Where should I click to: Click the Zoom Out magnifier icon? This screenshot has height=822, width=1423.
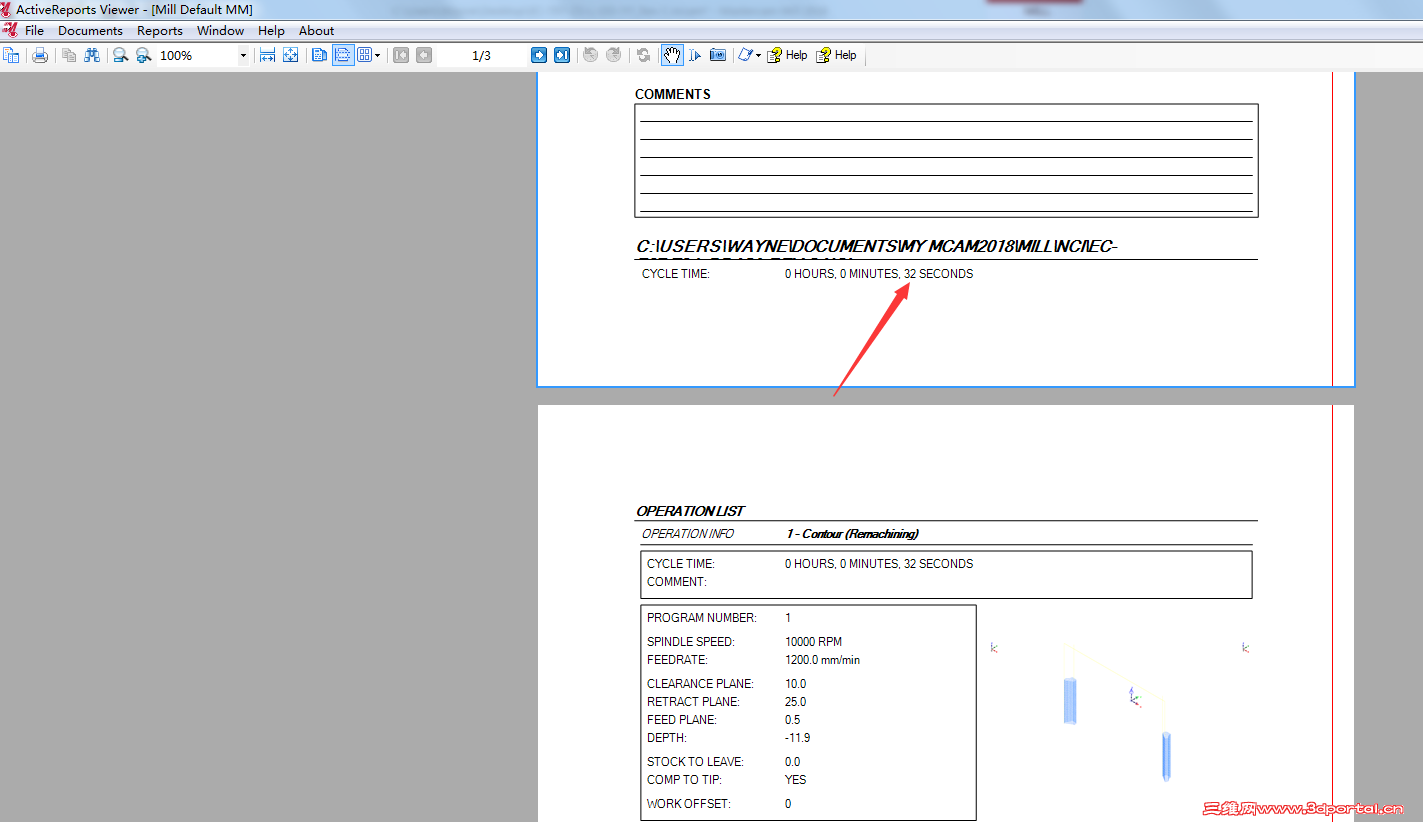pos(120,55)
